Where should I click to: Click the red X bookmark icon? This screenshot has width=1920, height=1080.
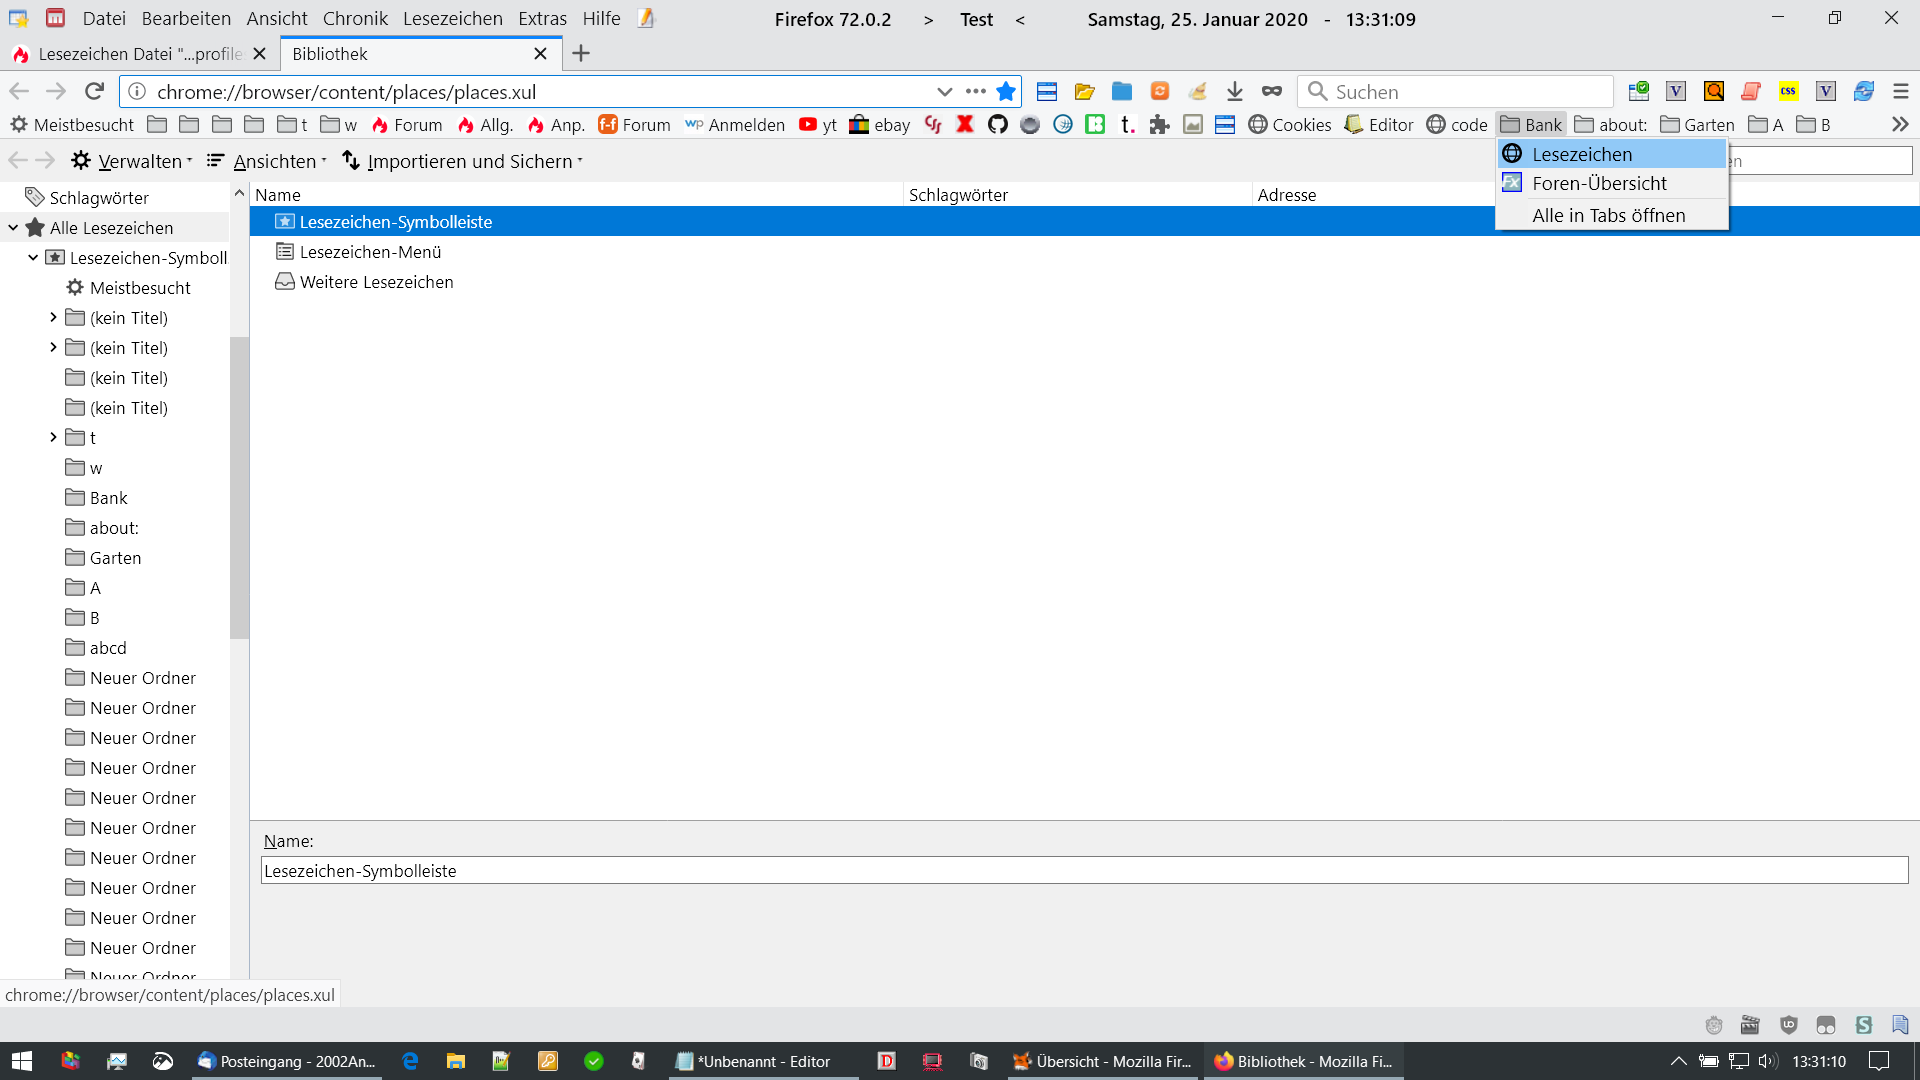[x=965, y=124]
